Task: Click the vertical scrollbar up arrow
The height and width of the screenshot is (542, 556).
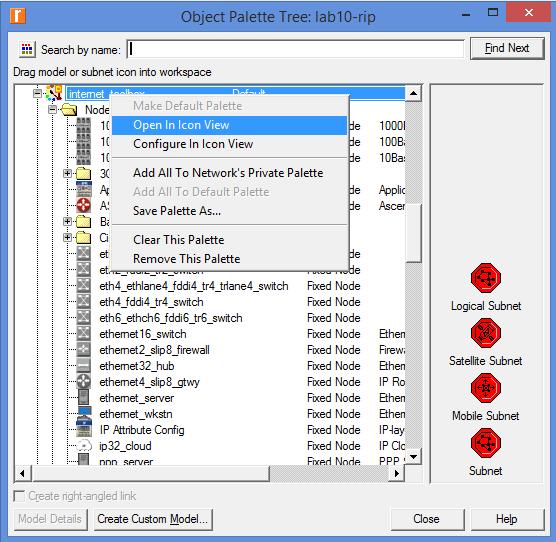Action: (413, 94)
